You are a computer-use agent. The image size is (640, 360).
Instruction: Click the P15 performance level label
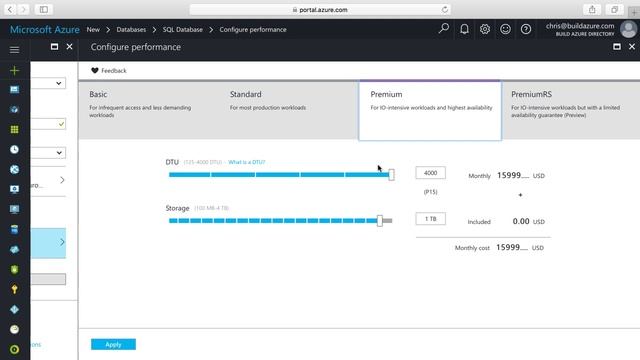click(x=430, y=192)
